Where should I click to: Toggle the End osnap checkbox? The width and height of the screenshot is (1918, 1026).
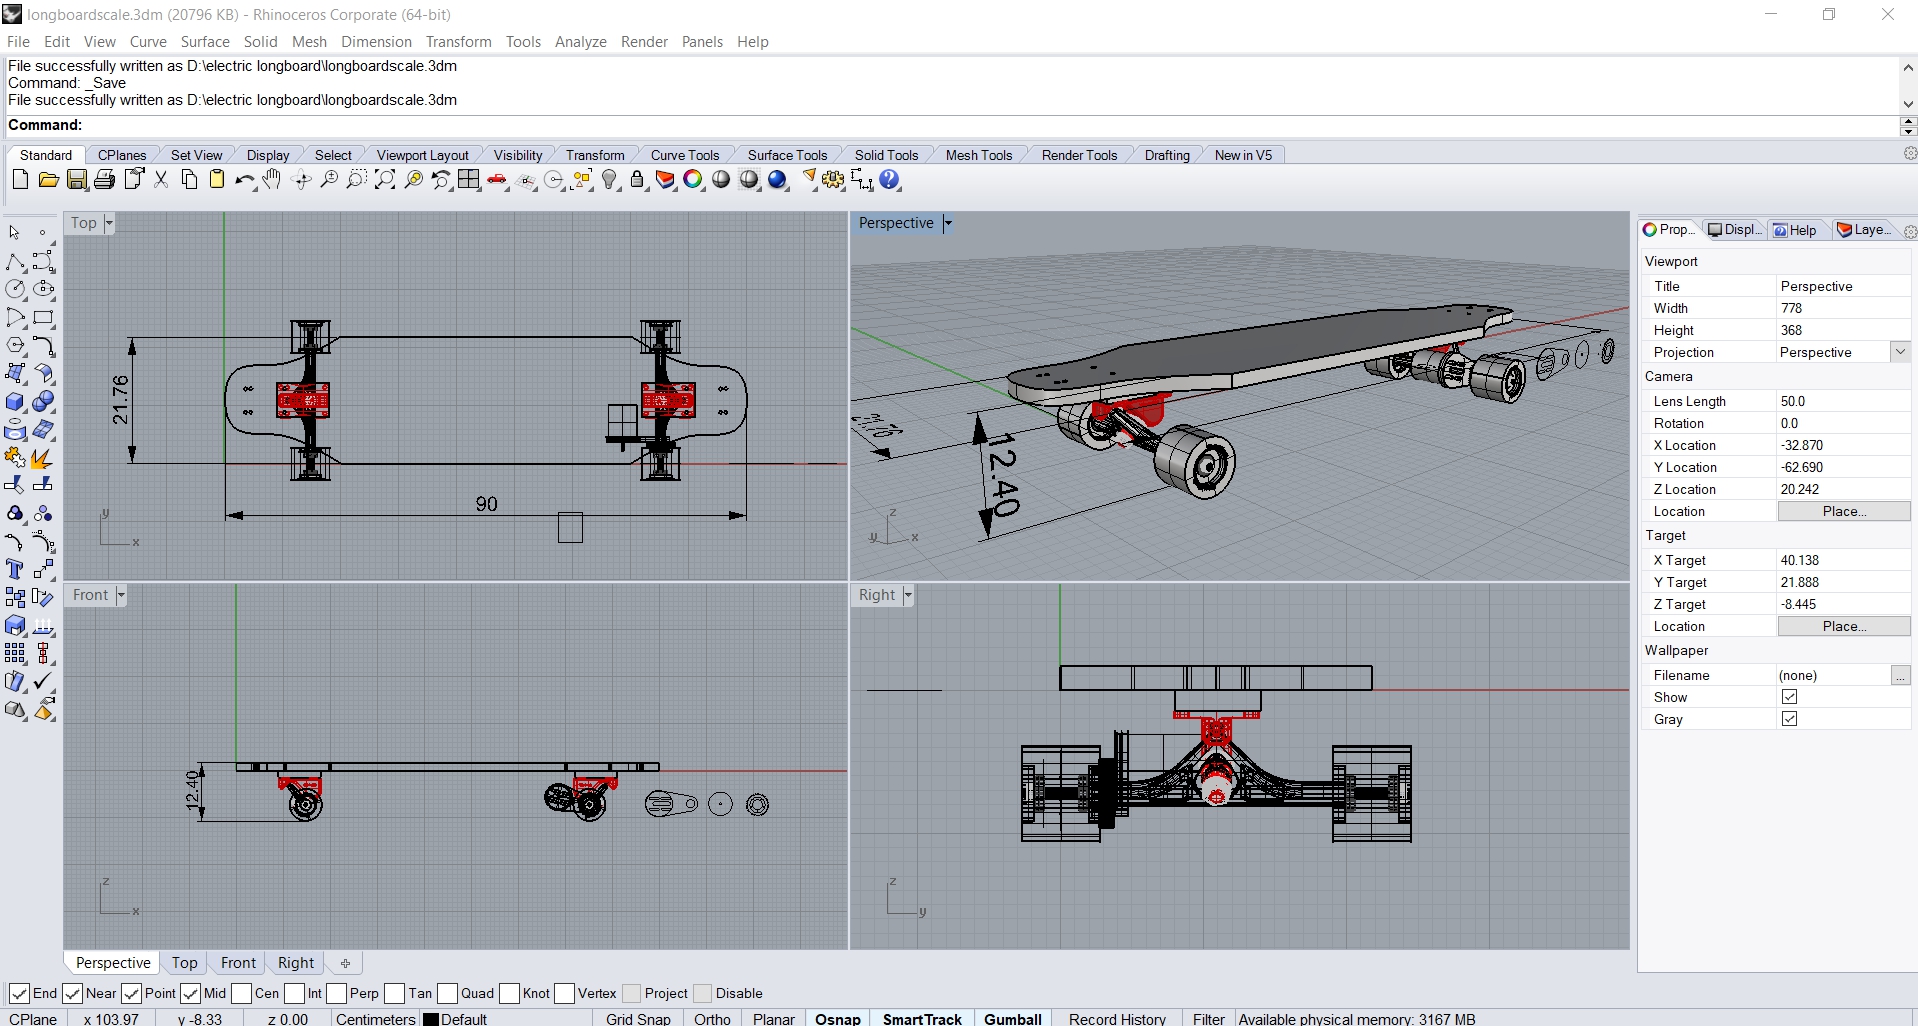[19, 993]
